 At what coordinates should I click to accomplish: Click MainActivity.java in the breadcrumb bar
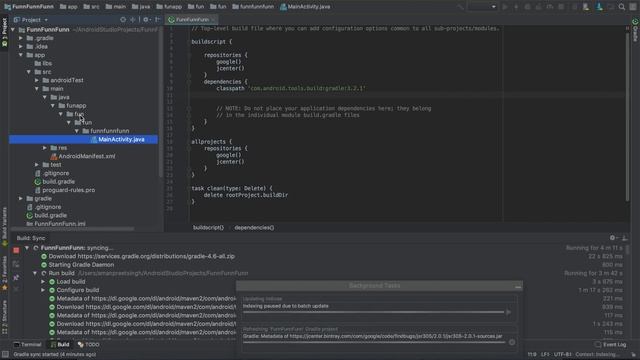coord(305,7)
